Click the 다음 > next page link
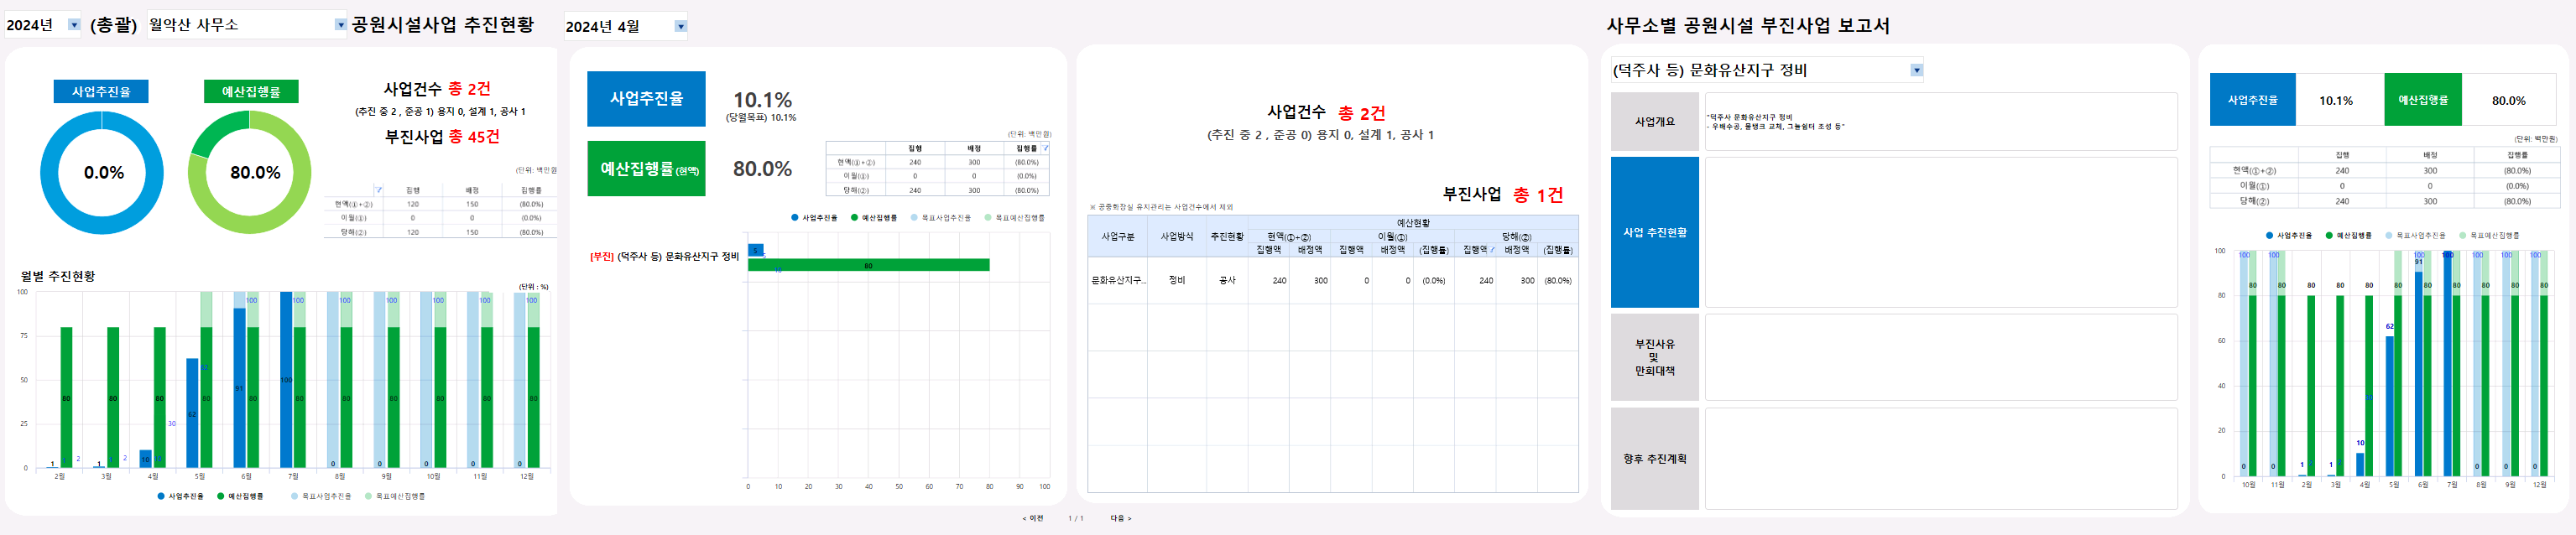2576x535 pixels. pyautogui.click(x=1121, y=518)
